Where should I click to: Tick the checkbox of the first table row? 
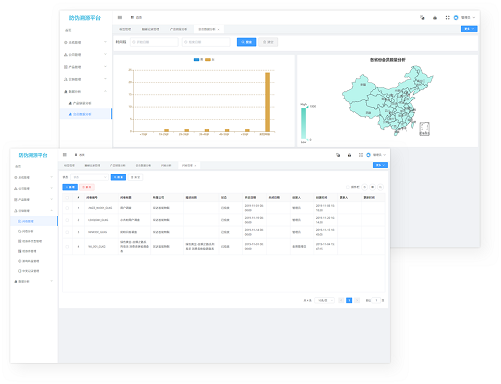tap(67, 208)
